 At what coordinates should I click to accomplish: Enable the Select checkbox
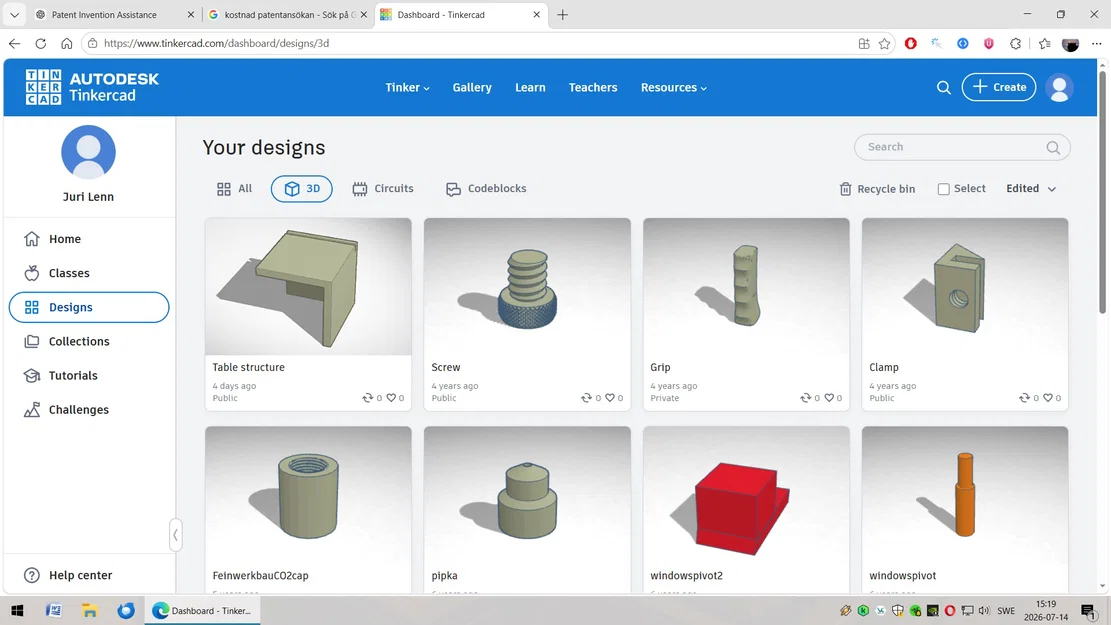(943, 188)
